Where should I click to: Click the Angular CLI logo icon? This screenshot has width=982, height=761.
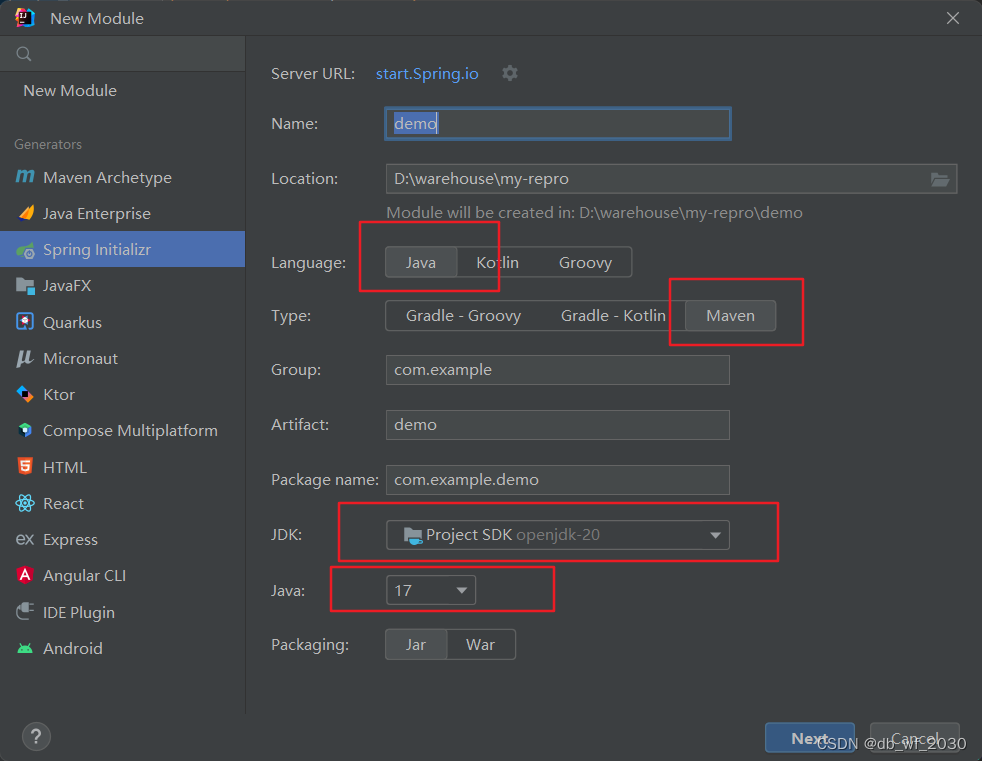click(x=25, y=575)
